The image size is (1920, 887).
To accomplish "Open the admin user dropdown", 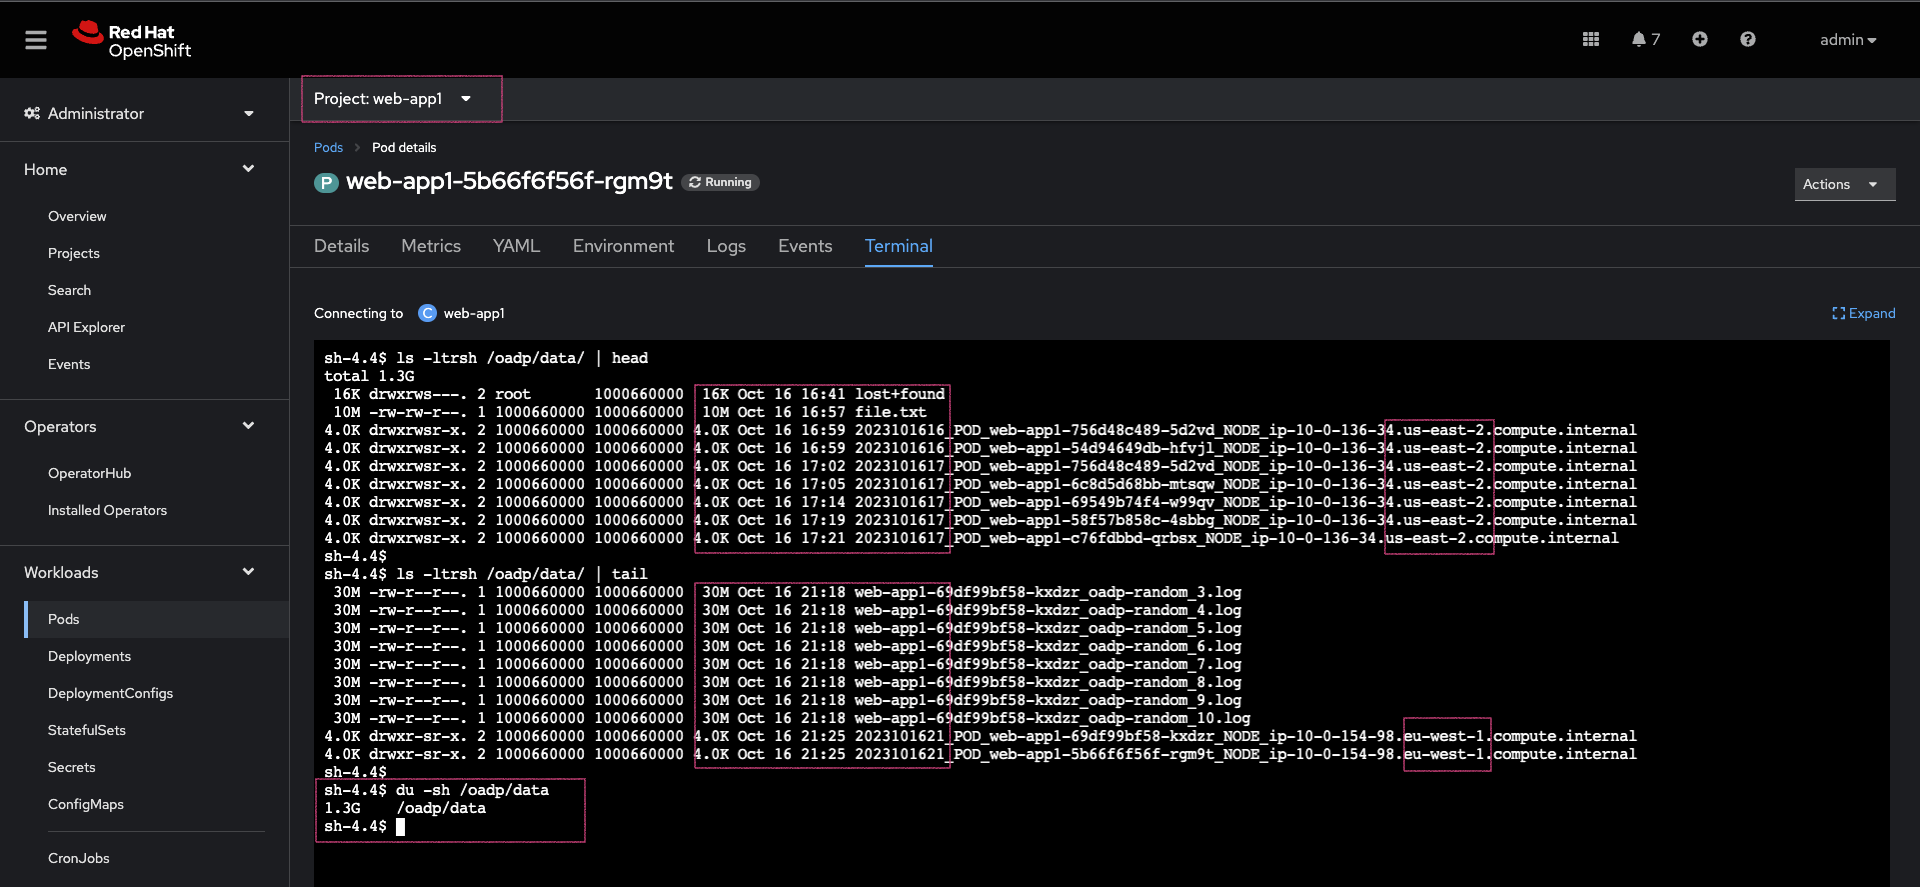I will pyautogui.click(x=1847, y=40).
